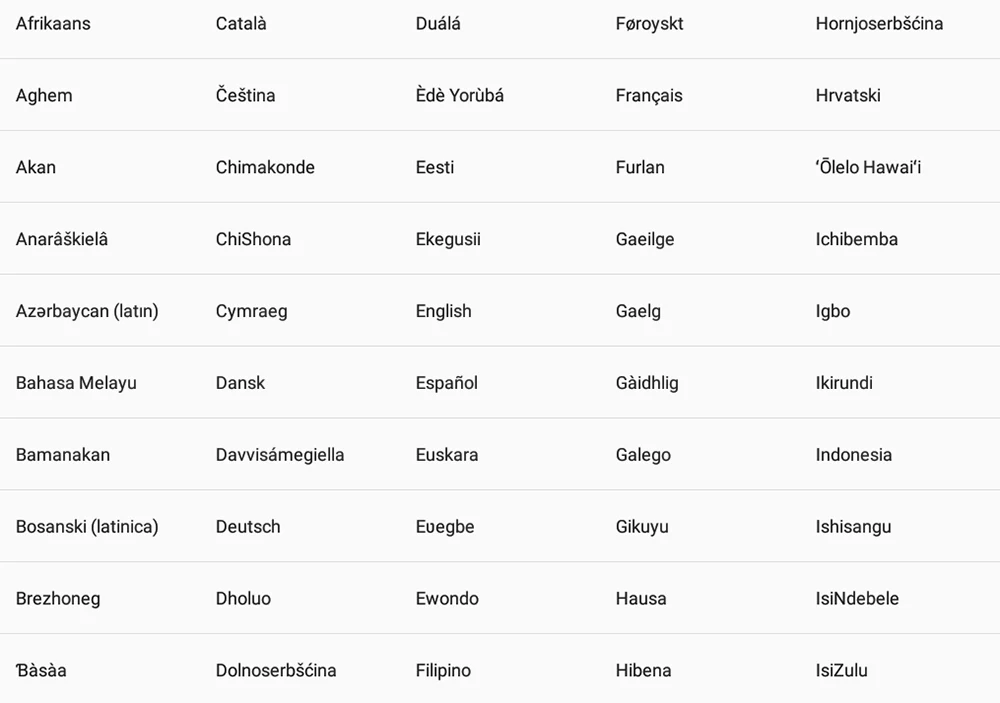Image resolution: width=1000 pixels, height=703 pixels.
Task: Select English as the language
Action: pyautogui.click(x=443, y=311)
